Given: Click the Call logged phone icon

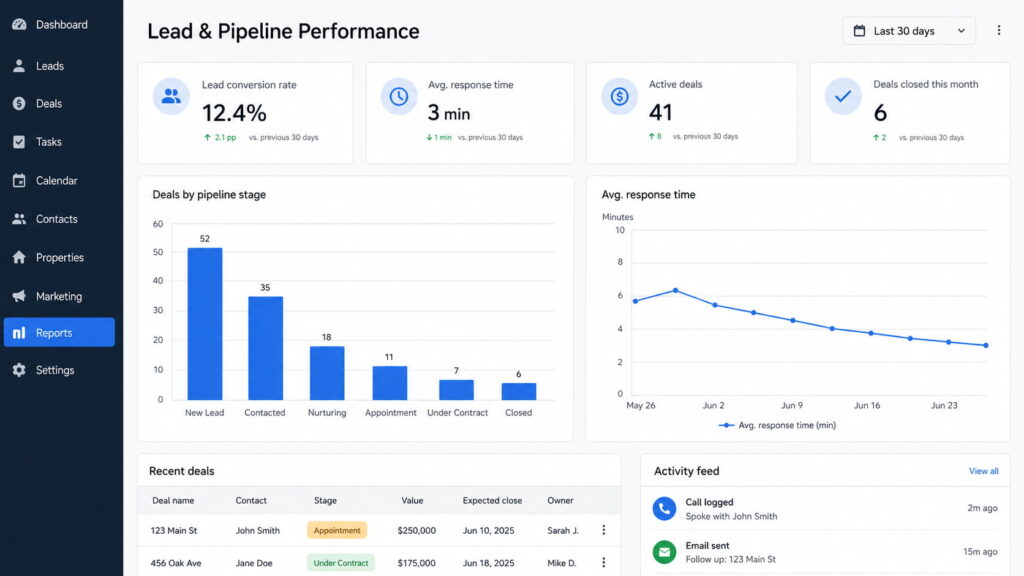Looking at the screenshot, I should [664, 508].
